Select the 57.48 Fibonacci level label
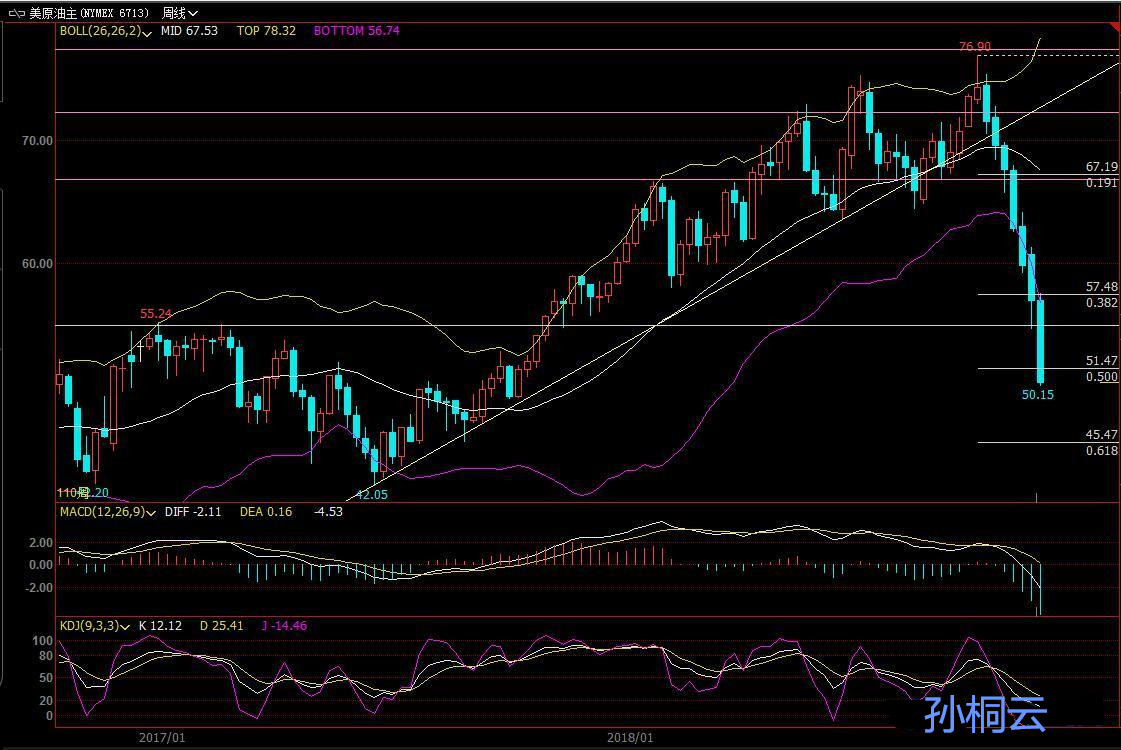This screenshot has height=750, width=1121. (1101, 286)
